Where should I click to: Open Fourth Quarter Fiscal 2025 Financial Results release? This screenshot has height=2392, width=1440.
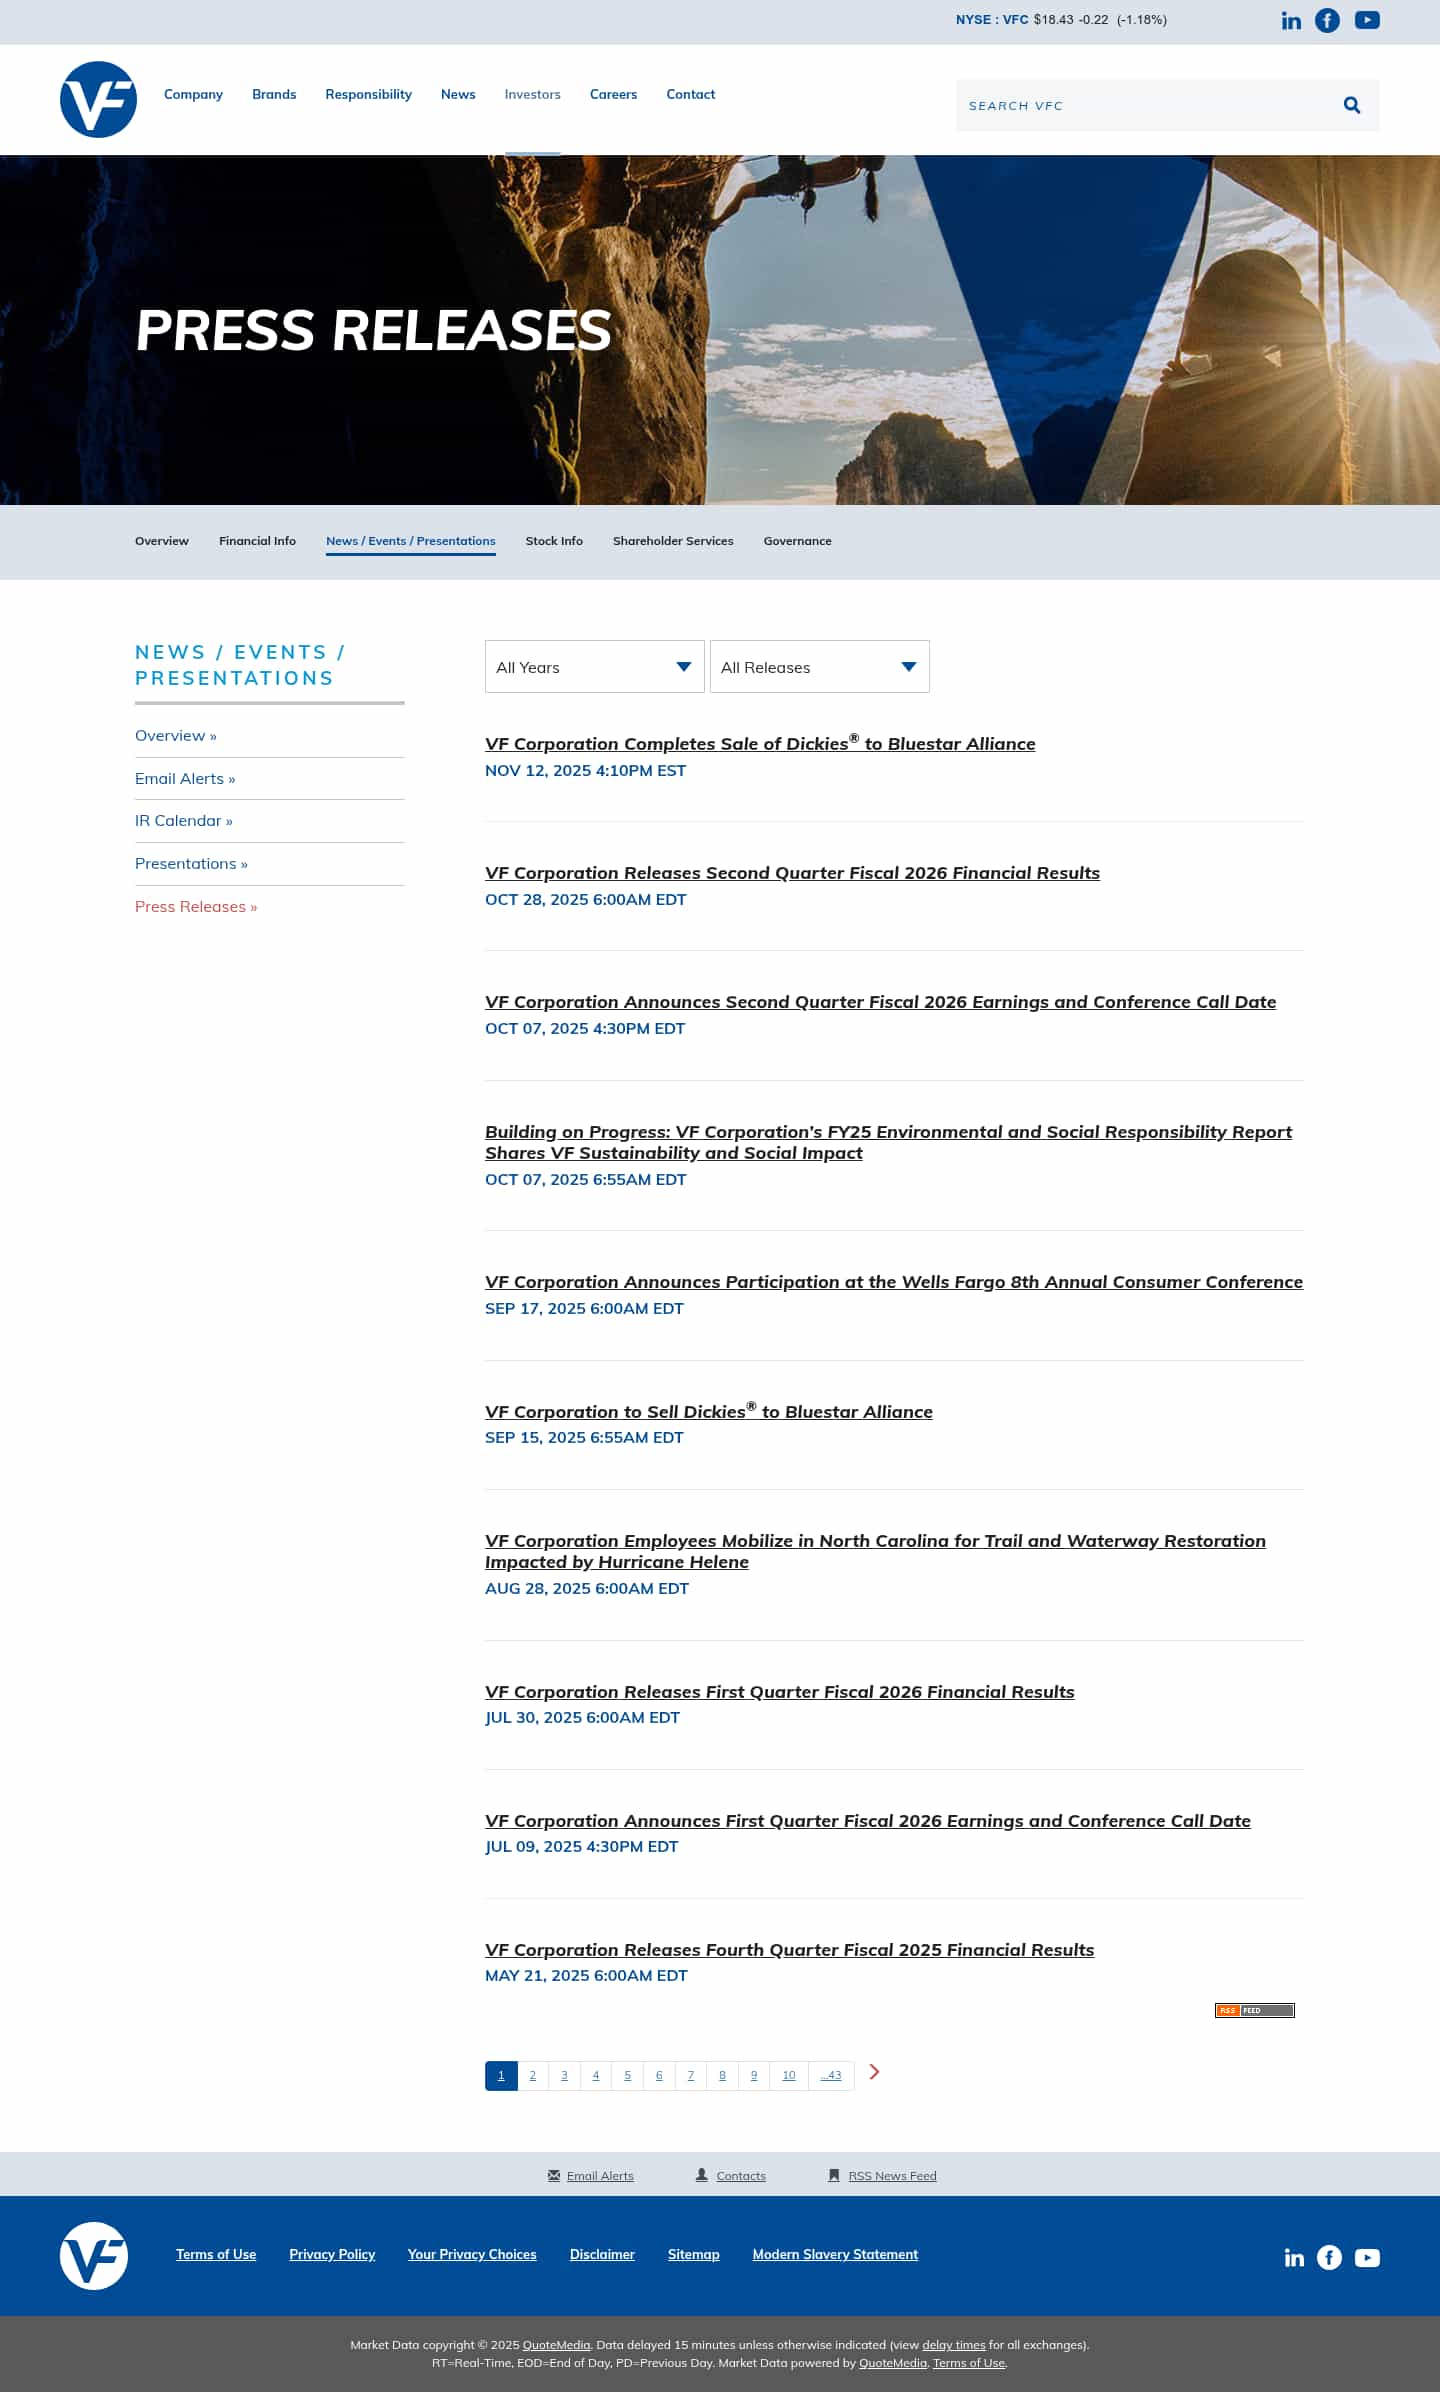(x=790, y=1950)
